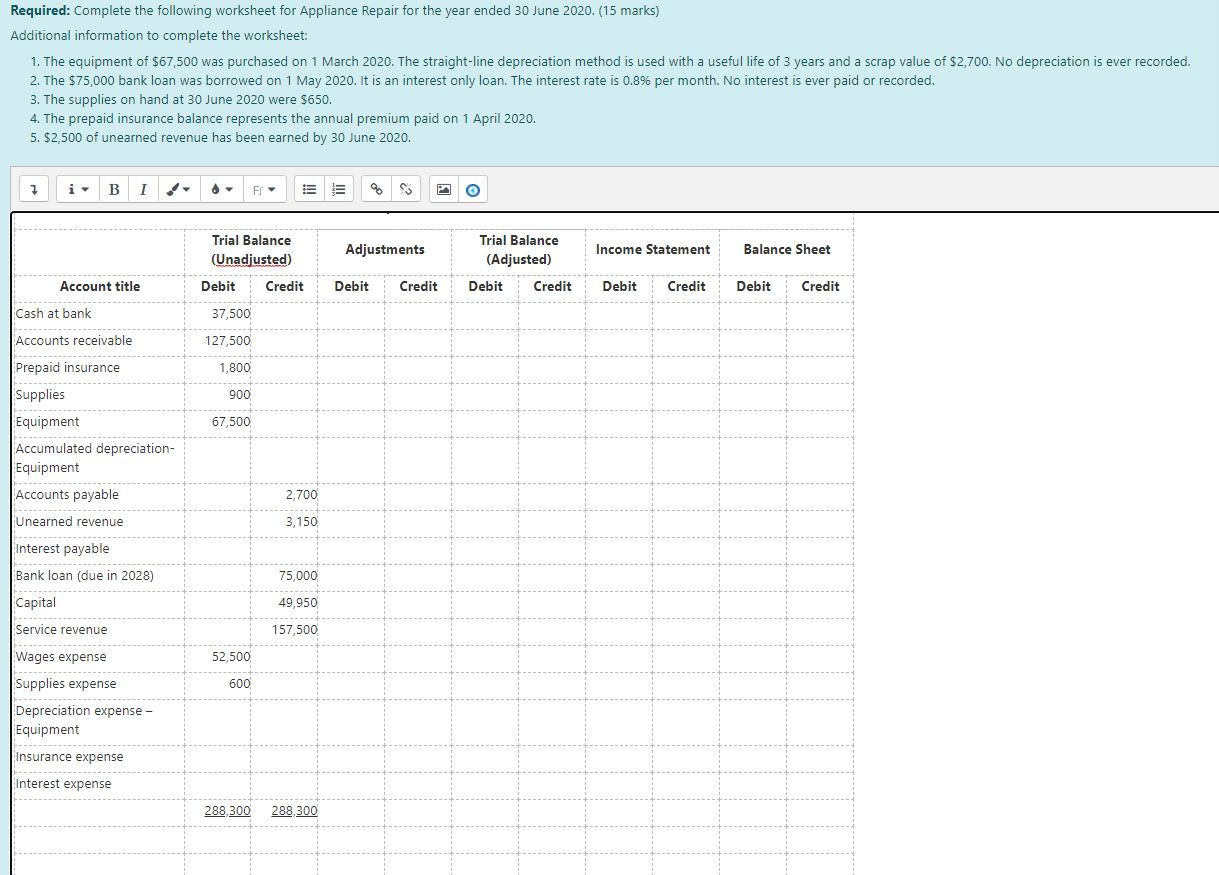Click the 52,500 wages expense debit
The image size is (1219, 875).
click(x=231, y=657)
